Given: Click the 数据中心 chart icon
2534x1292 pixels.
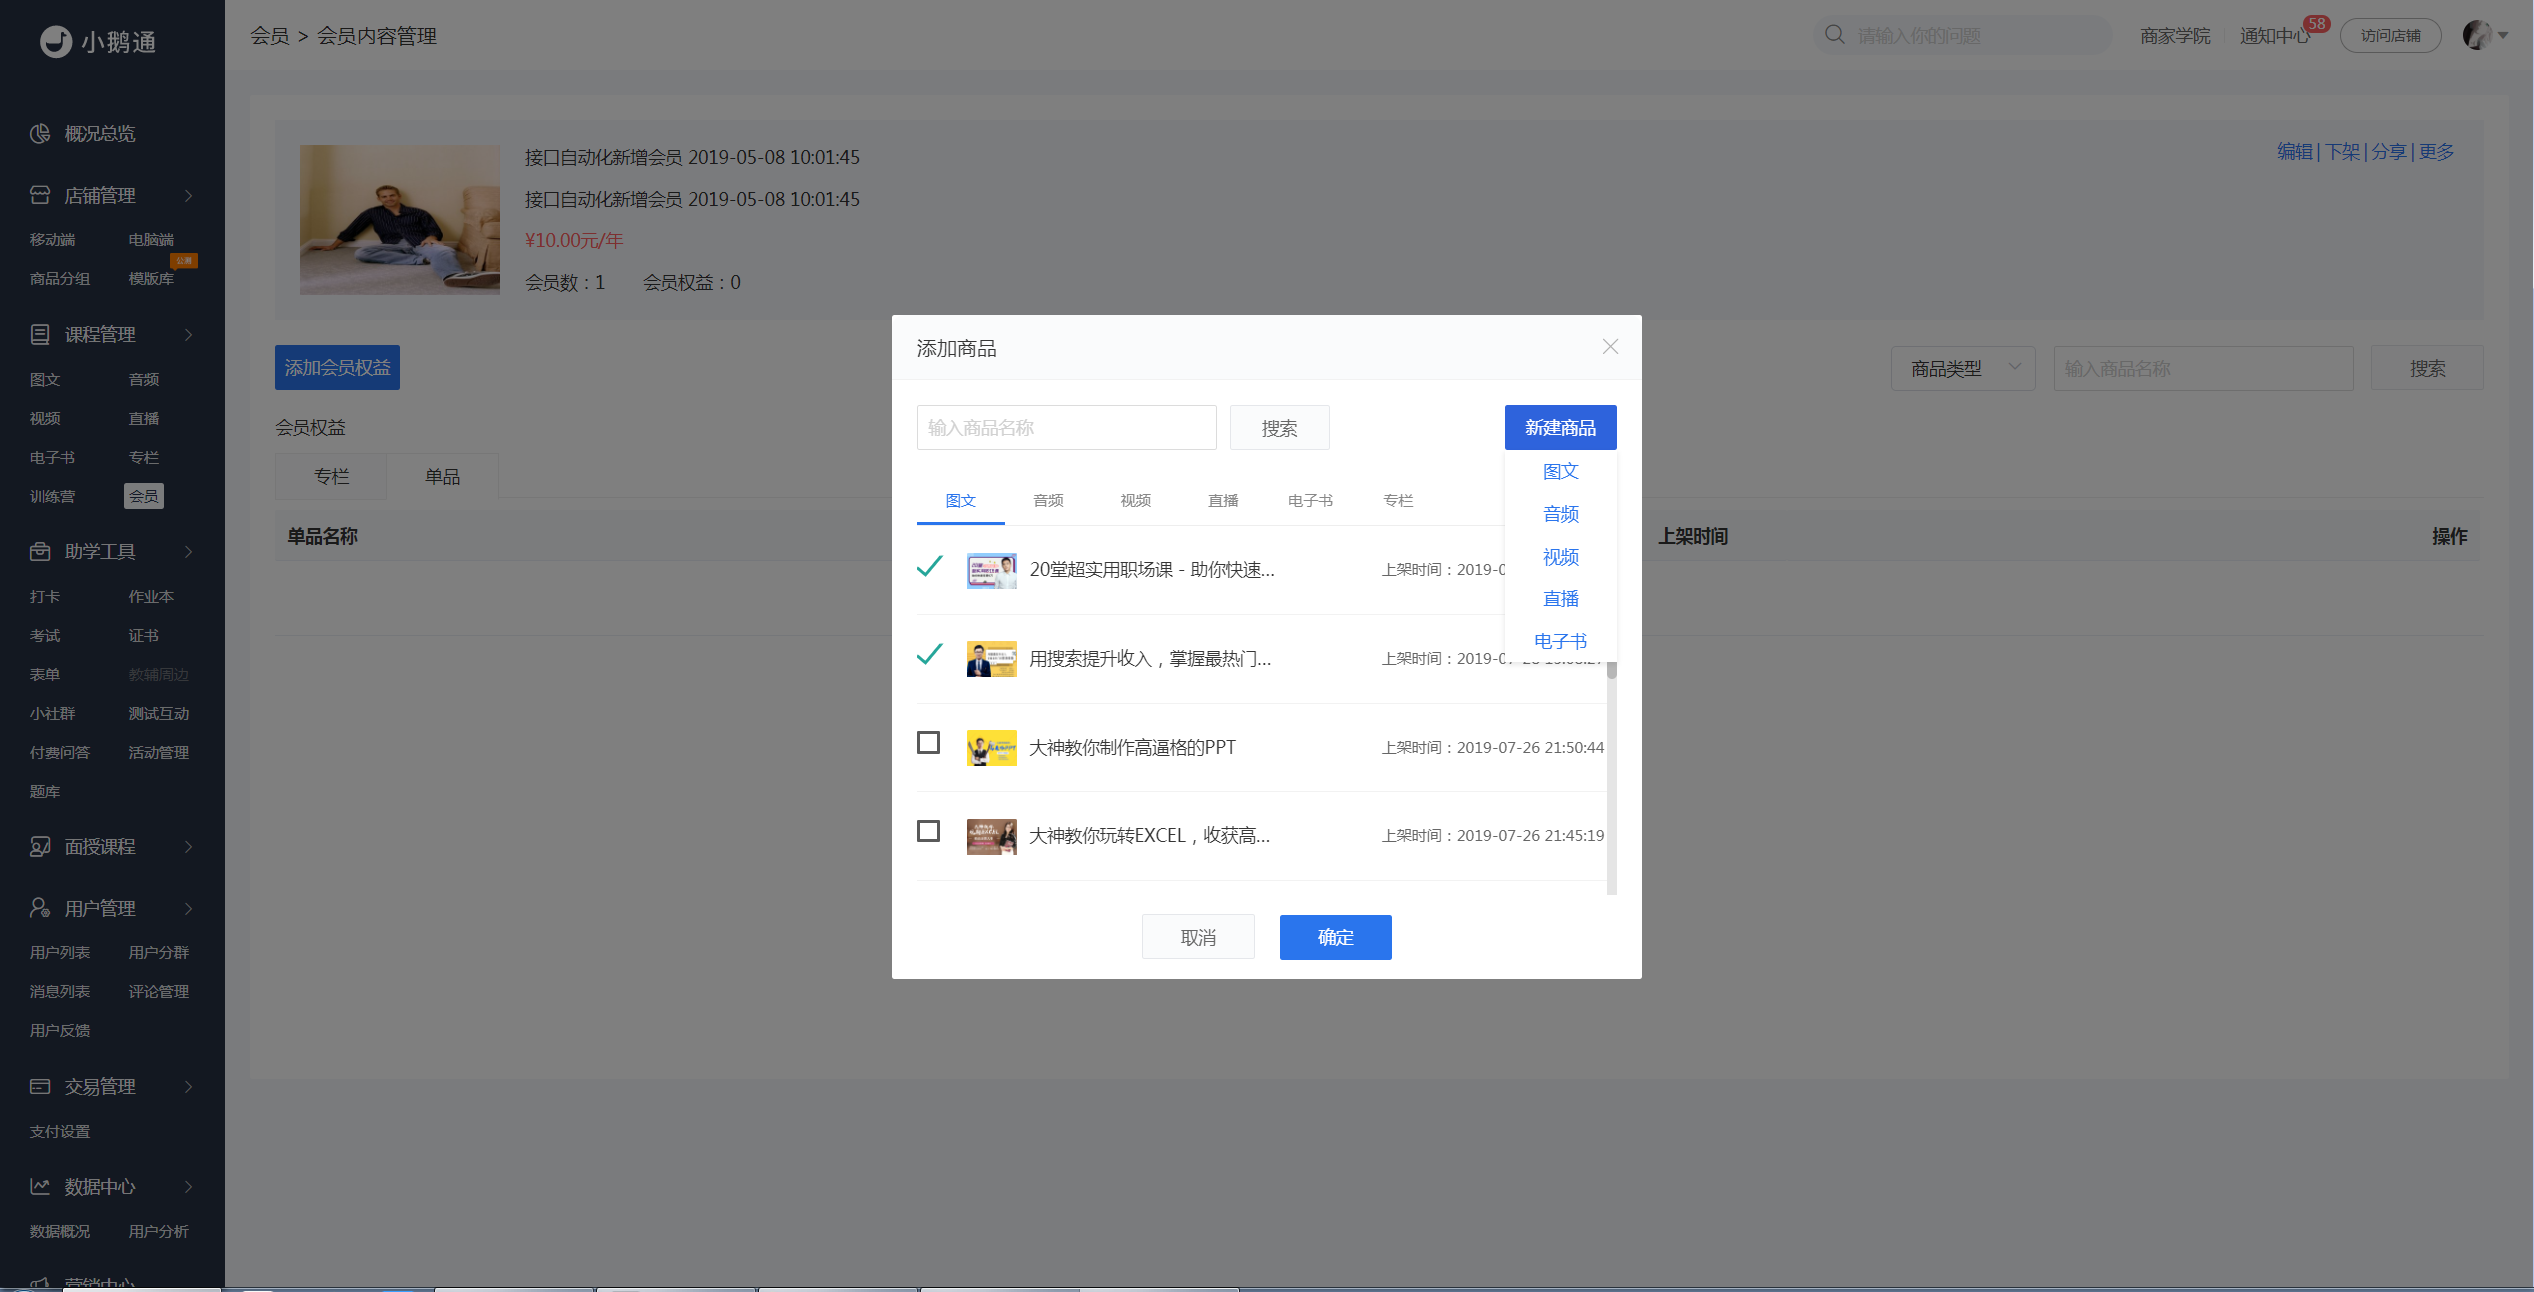Looking at the screenshot, I should pyautogui.click(x=40, y=1187).
